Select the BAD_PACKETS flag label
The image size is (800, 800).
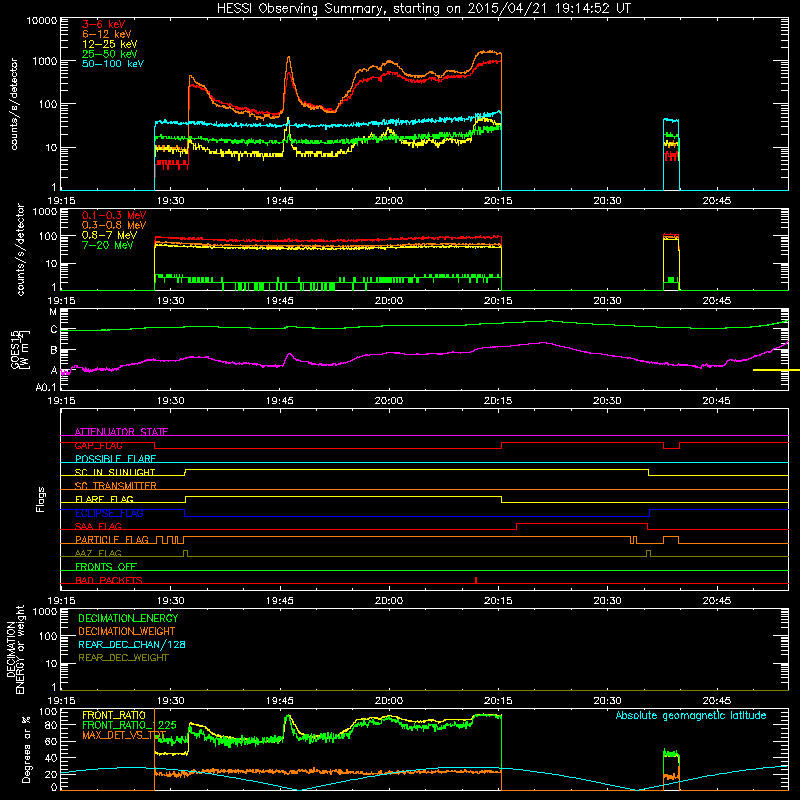tap(109, 580)
